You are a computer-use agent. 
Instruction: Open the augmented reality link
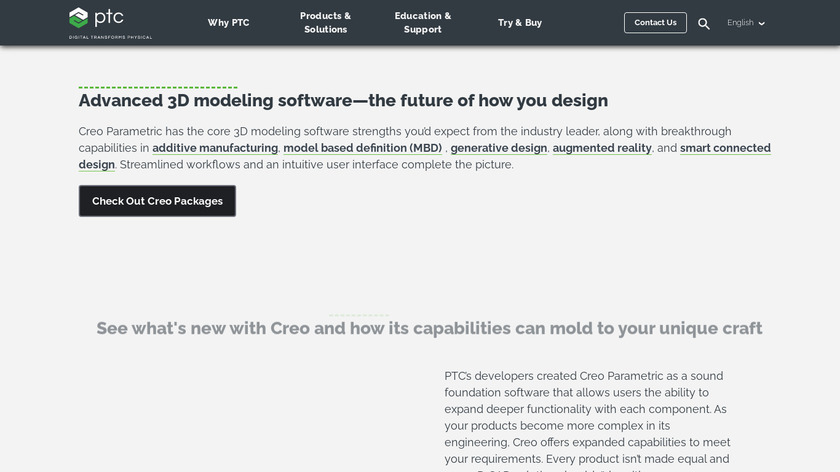(602, 148)
